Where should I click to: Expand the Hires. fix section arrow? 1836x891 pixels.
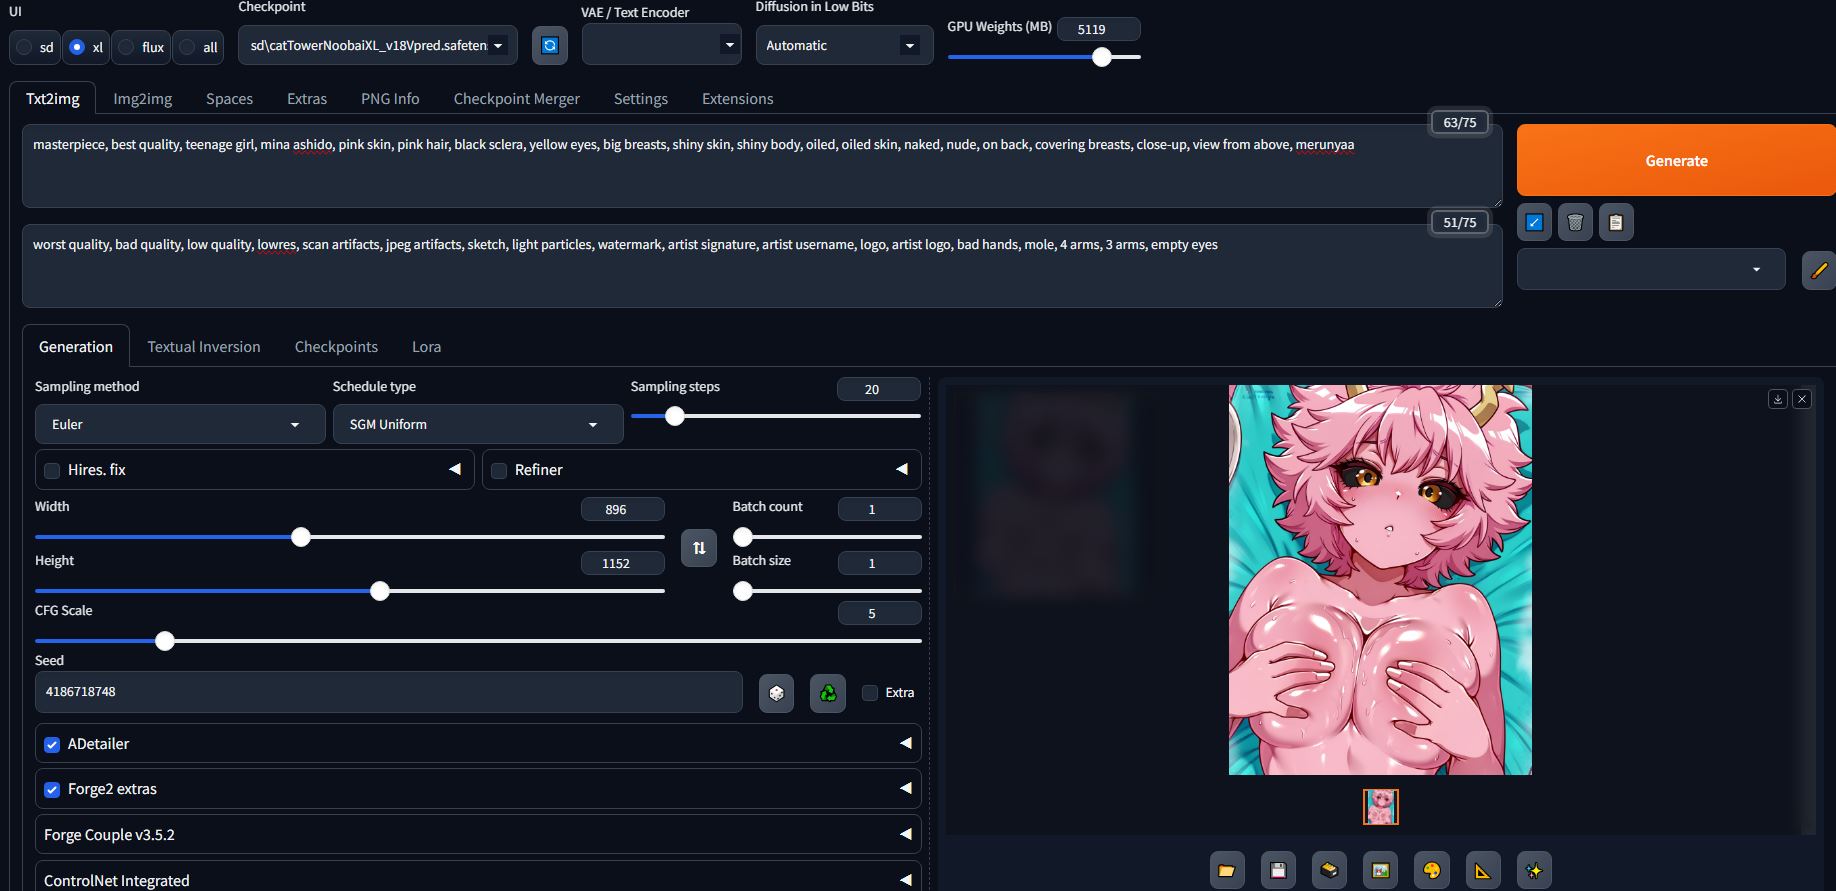click(x=455, y=469)
